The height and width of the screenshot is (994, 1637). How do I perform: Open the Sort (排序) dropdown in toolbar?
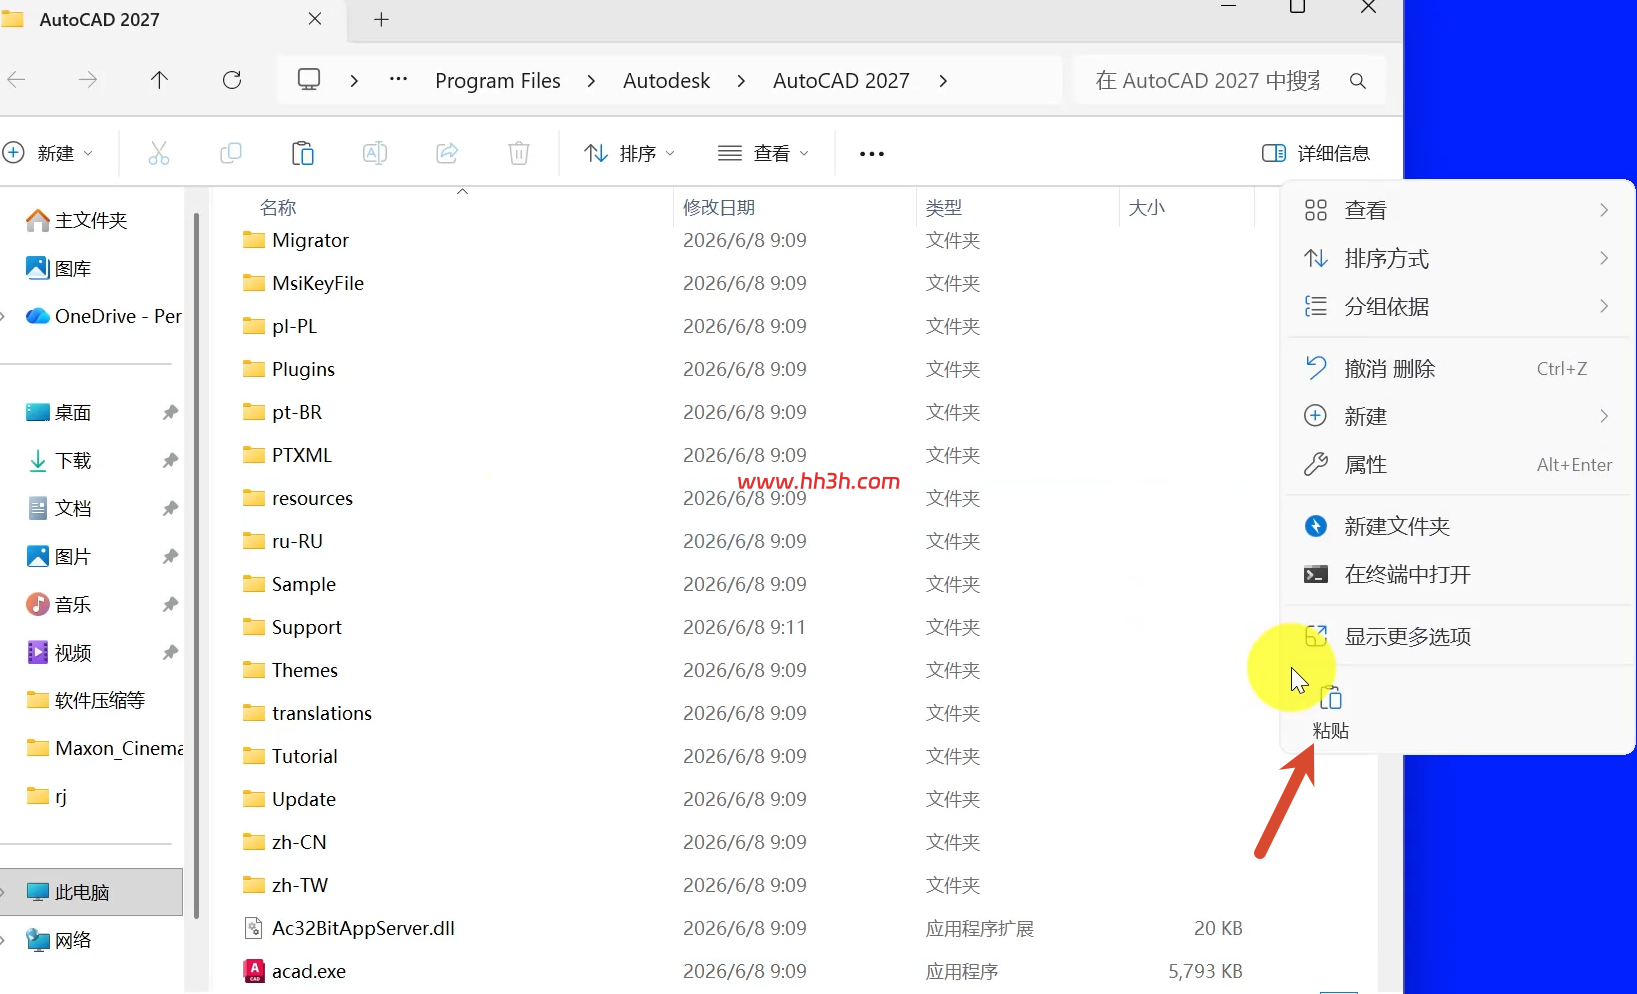(630, 153)
